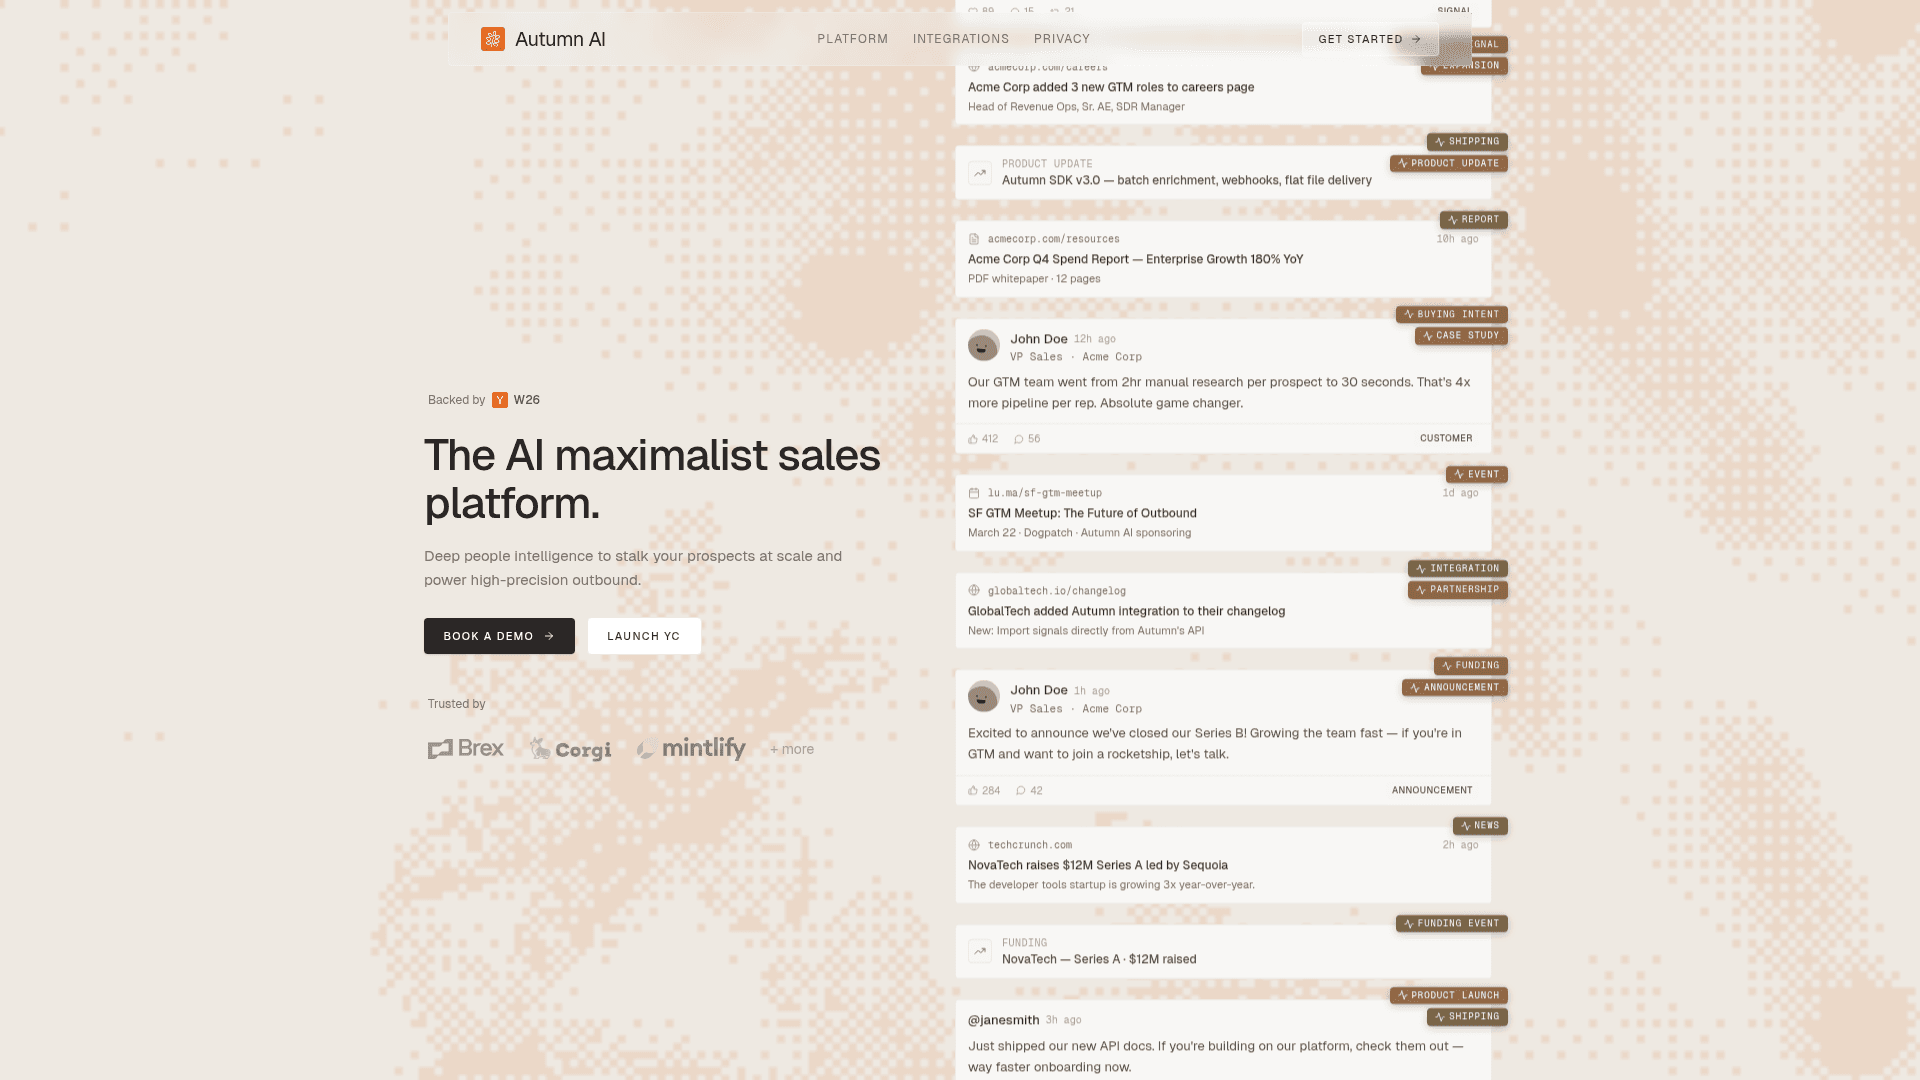Screen dimensions: 1920x1080
Task: Click the Product Launch tag badge
Action: tap(1448, 996)
